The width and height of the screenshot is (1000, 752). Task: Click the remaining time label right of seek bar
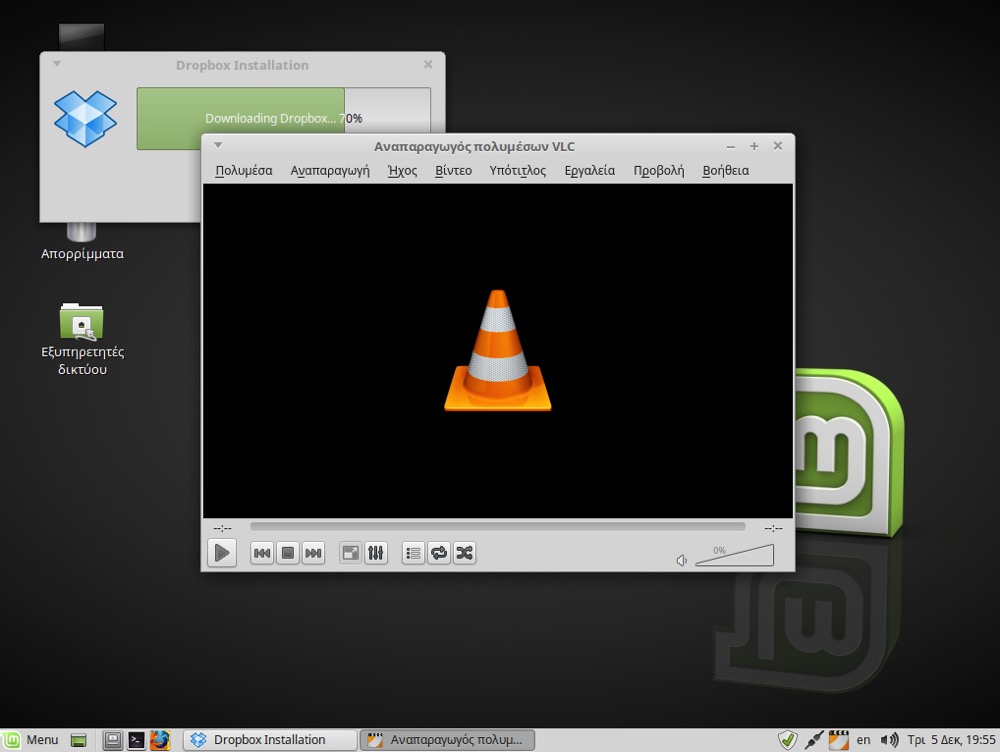tap(773, 527)
